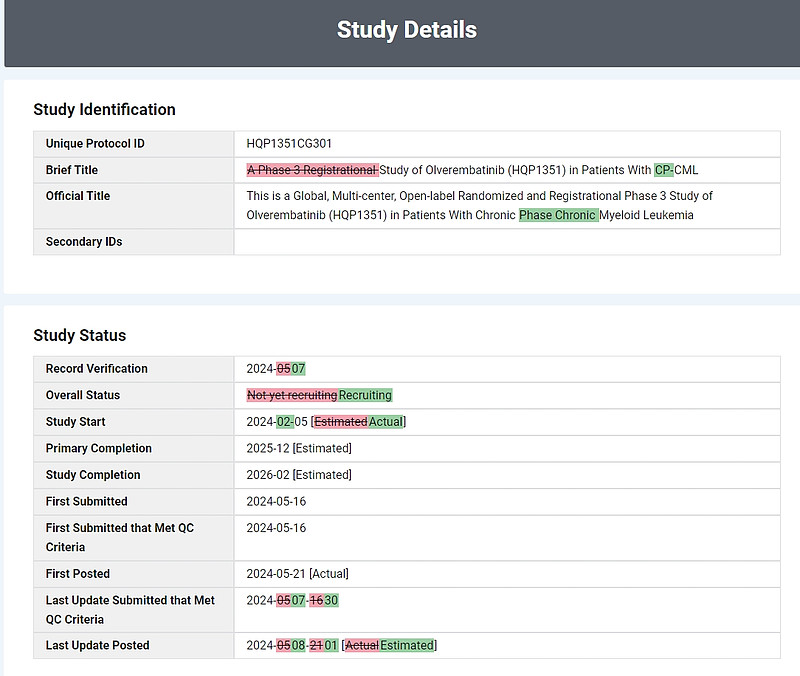The height and width of the screenshot is (676, 800).
Task: Click the Last Update Posted row label
Action: point(97,645)
